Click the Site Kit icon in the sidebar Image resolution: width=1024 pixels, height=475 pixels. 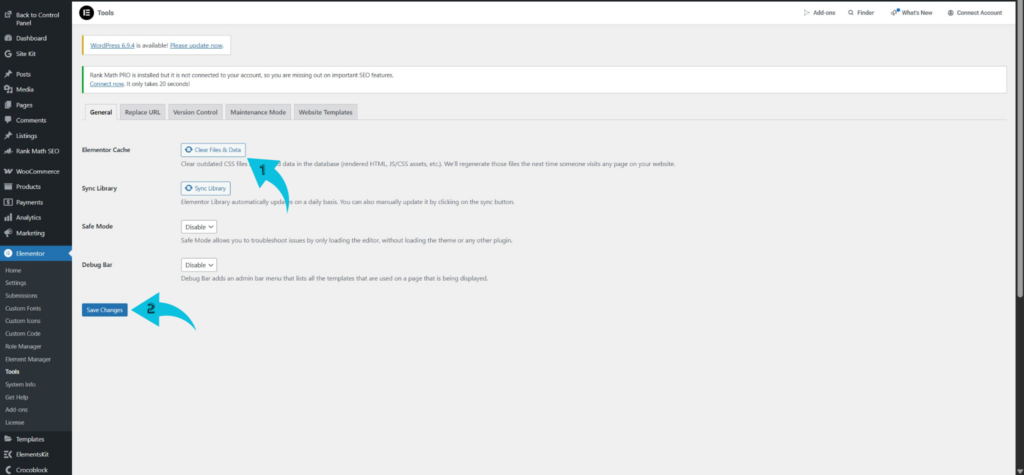point(8,54)
